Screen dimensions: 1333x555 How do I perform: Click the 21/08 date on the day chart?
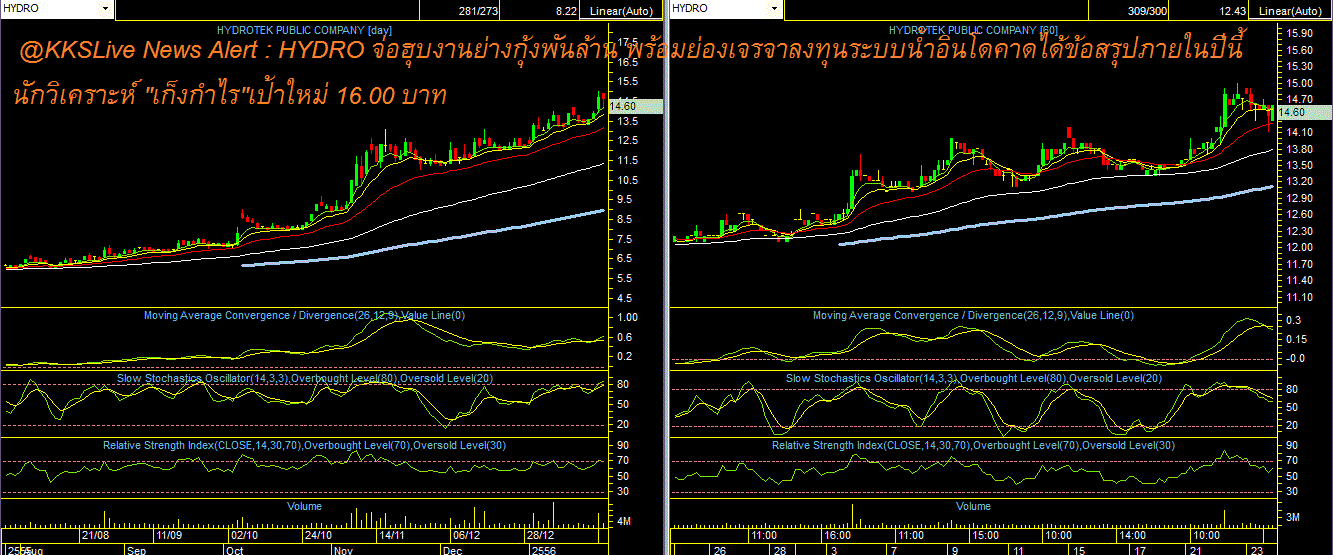click(95, 536)
